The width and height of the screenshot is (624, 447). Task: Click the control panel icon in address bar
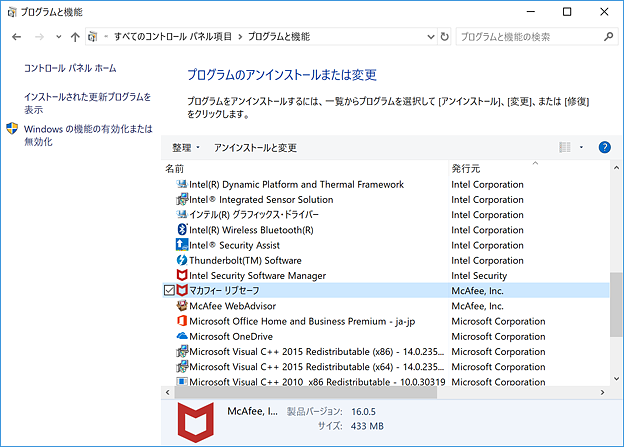(93, 37)
